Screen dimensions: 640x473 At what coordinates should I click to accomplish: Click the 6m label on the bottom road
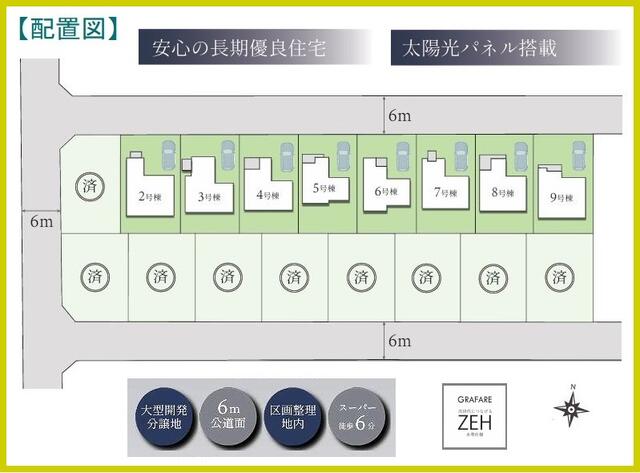(x=400, y=340)
